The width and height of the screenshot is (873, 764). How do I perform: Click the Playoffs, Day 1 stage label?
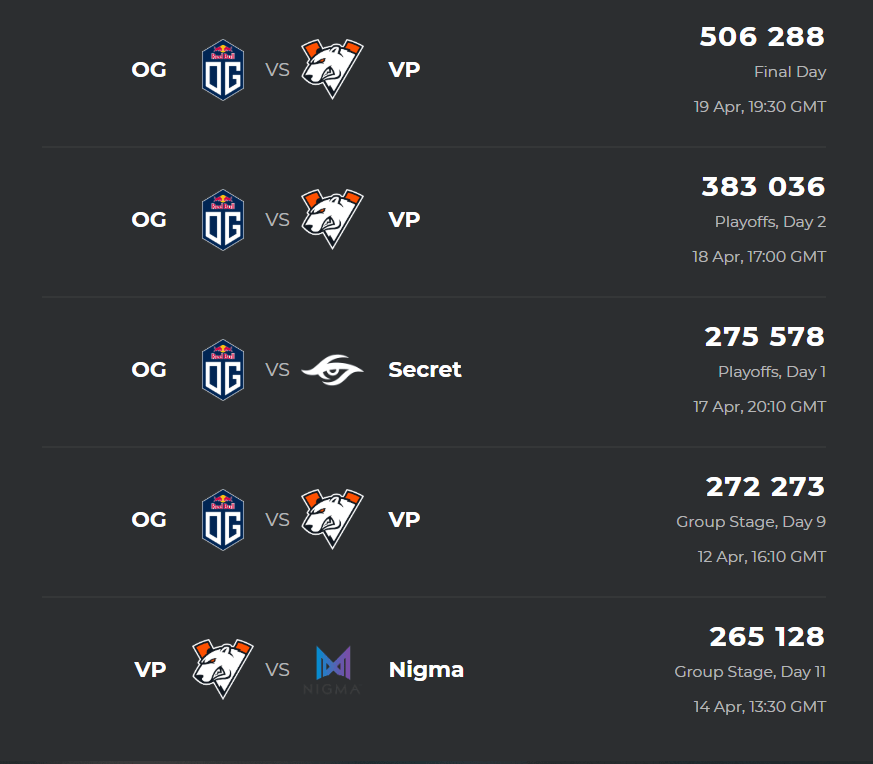pyautogui.click(x=772, y=371)
